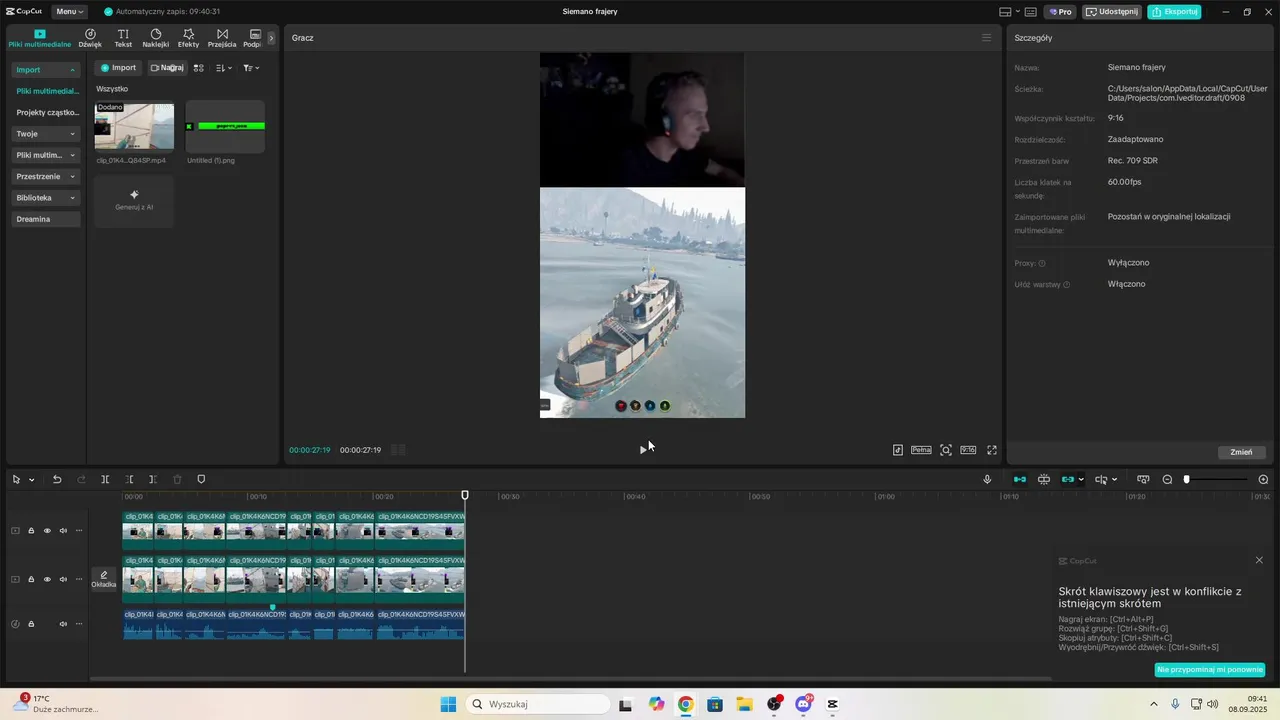Hide the top video track with eye icon
Viewport: 1280px width, 720px height.
coord(47,531)
